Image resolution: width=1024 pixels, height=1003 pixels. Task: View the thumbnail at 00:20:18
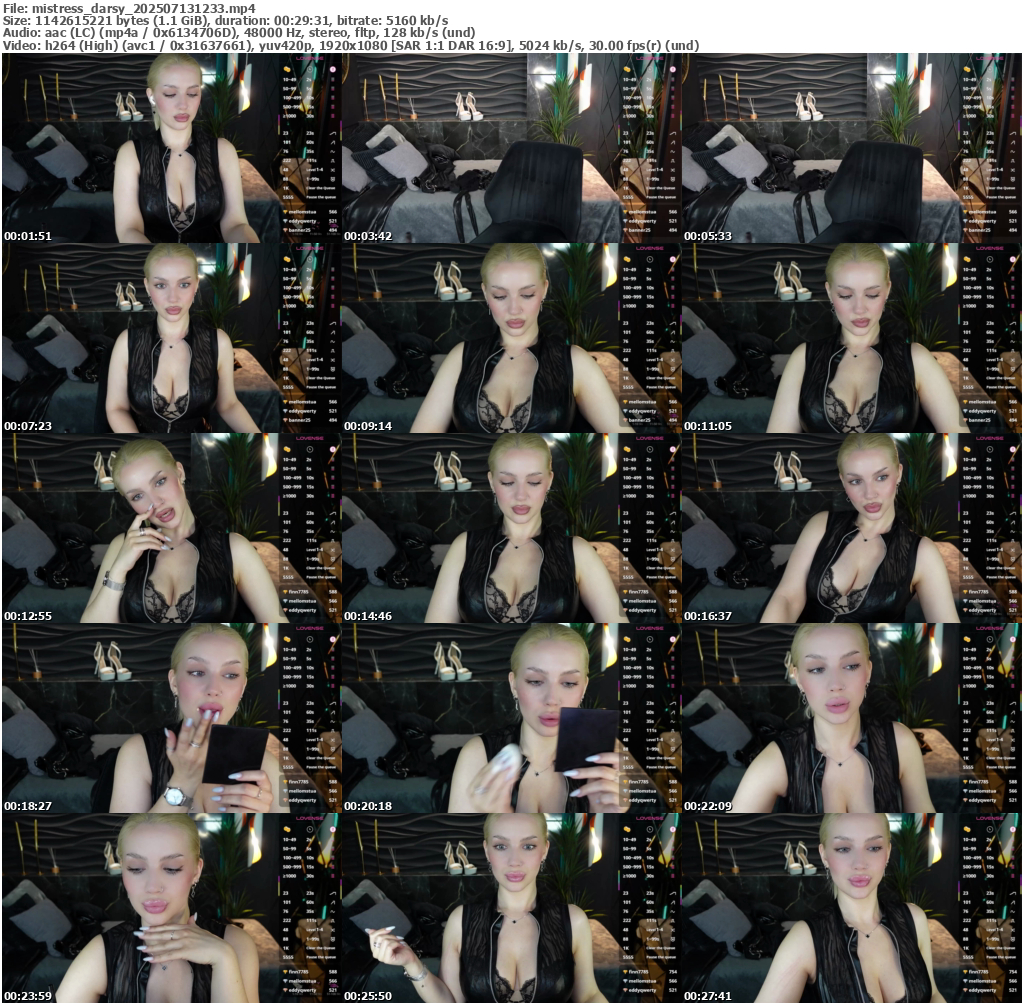click(x=511, y=718)
